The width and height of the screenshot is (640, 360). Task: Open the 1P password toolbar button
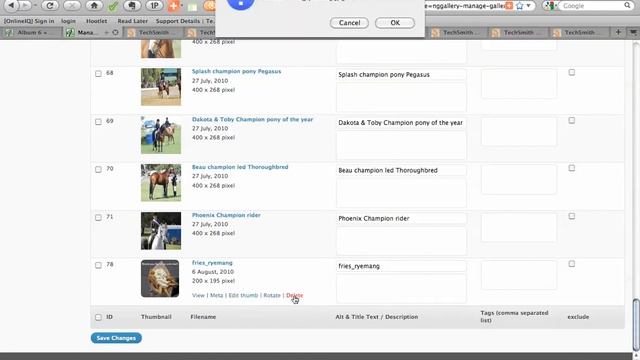[x=154, y=5]
